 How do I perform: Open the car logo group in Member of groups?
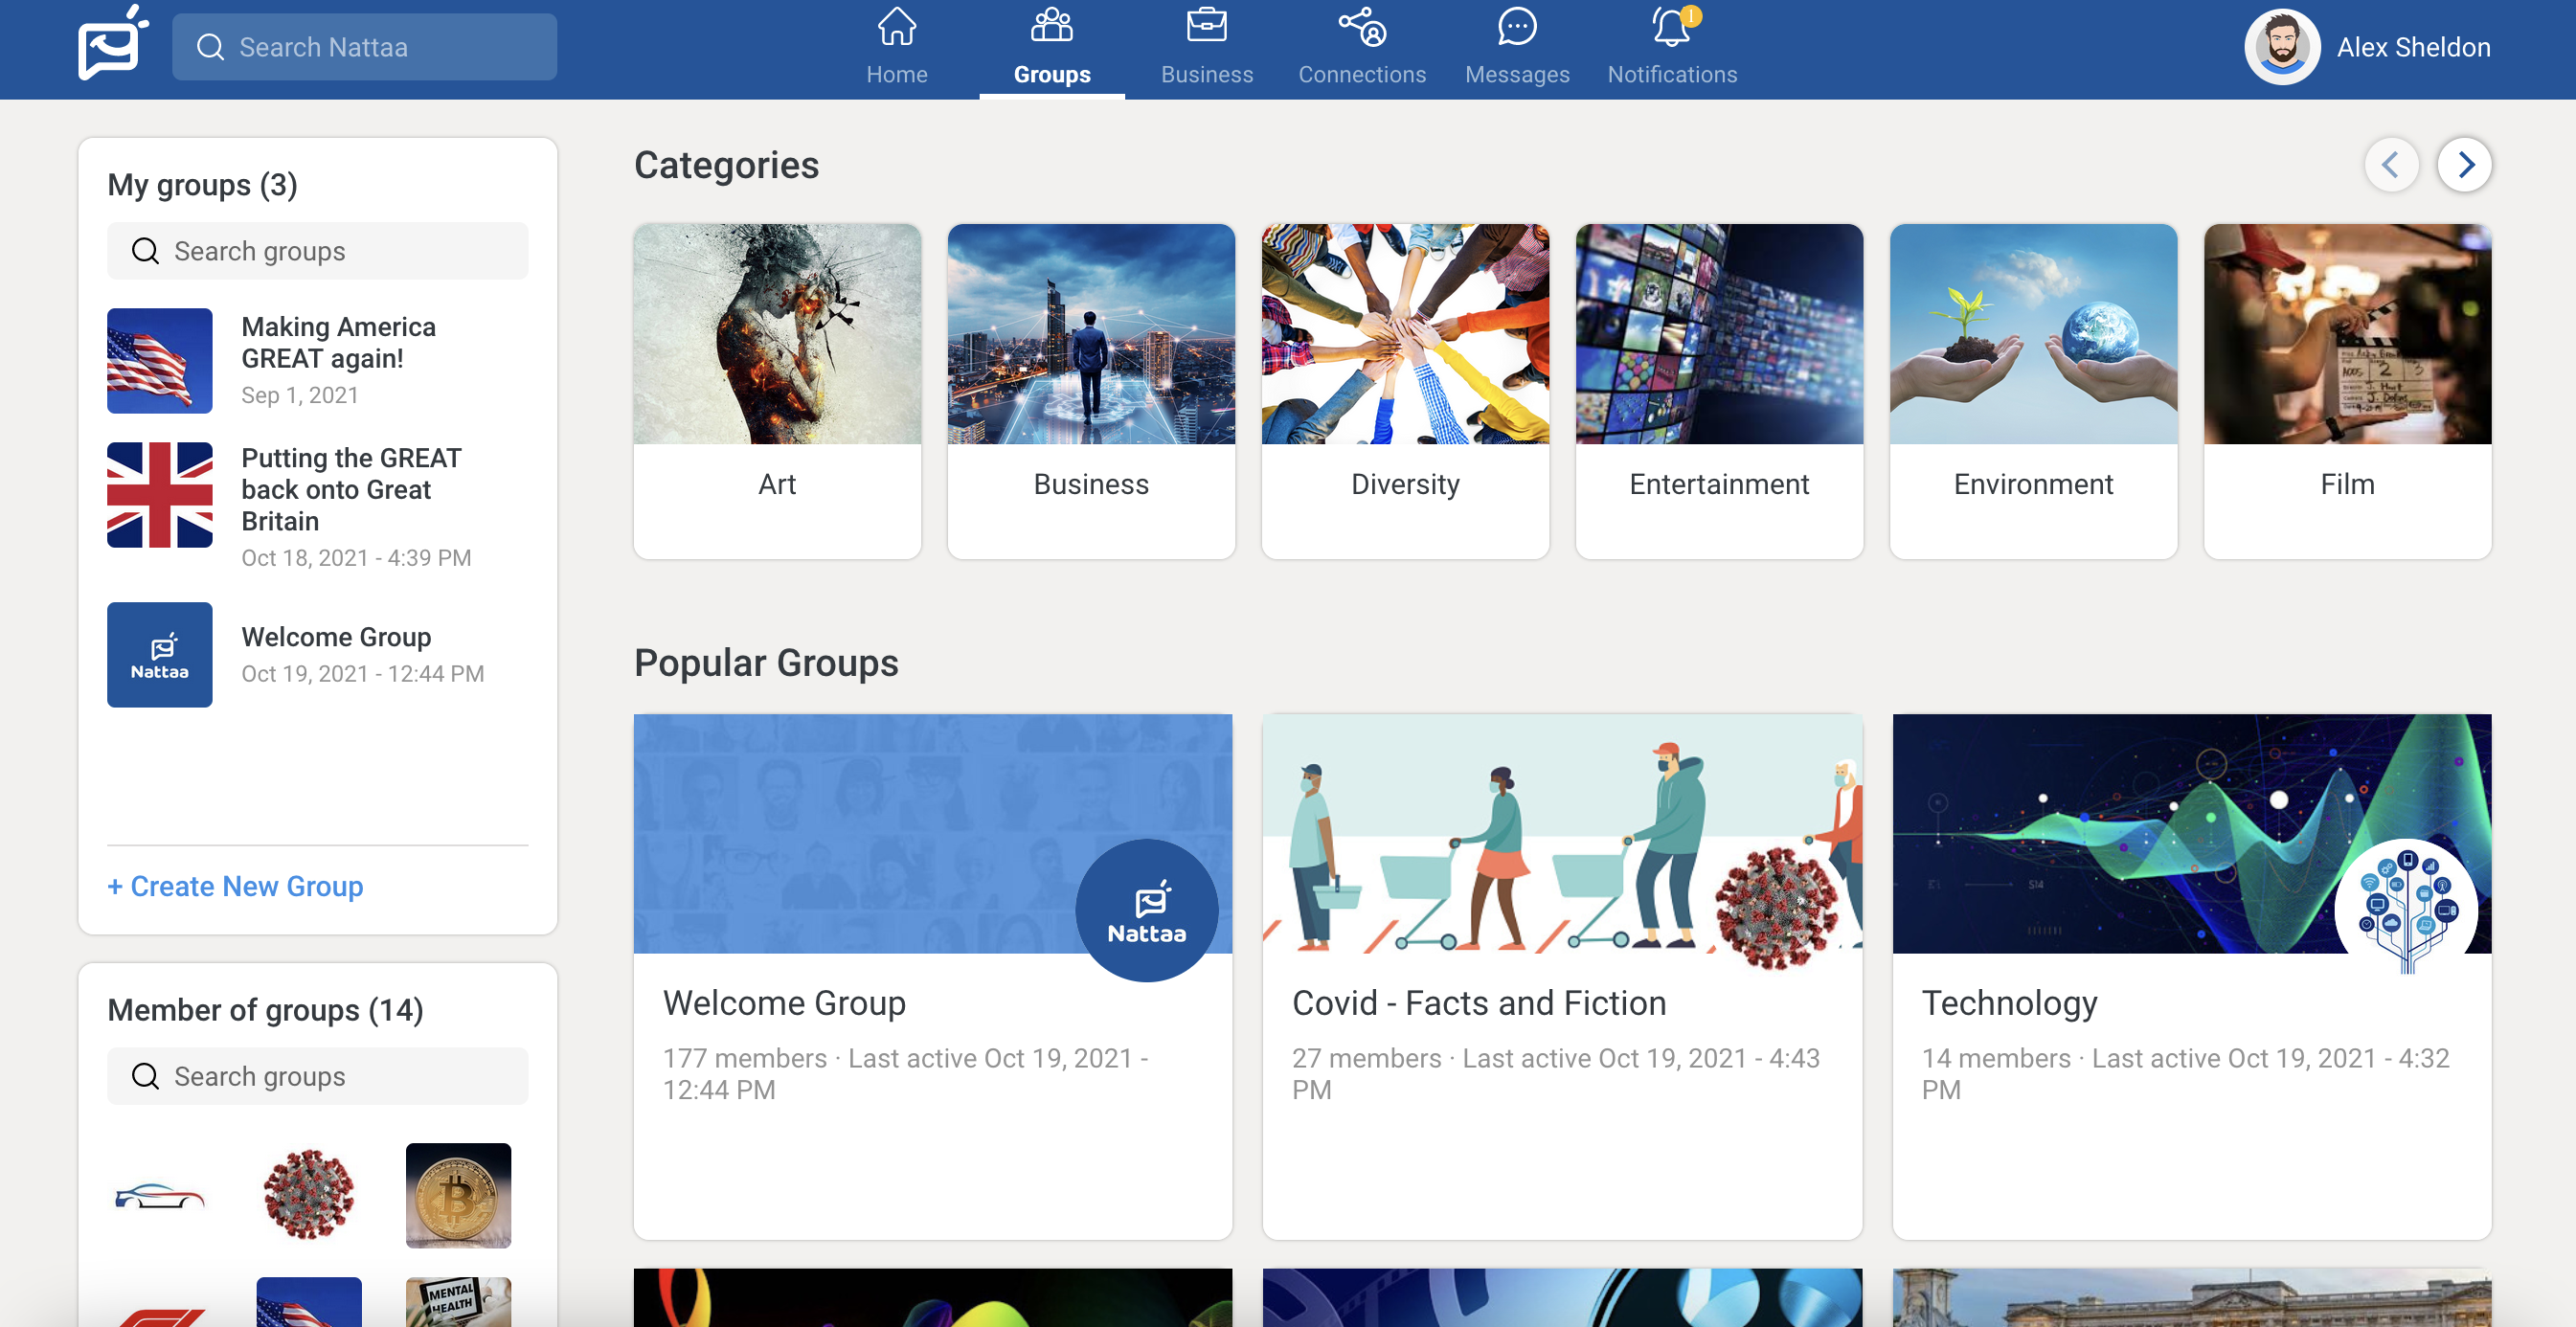pos(159,1195)
